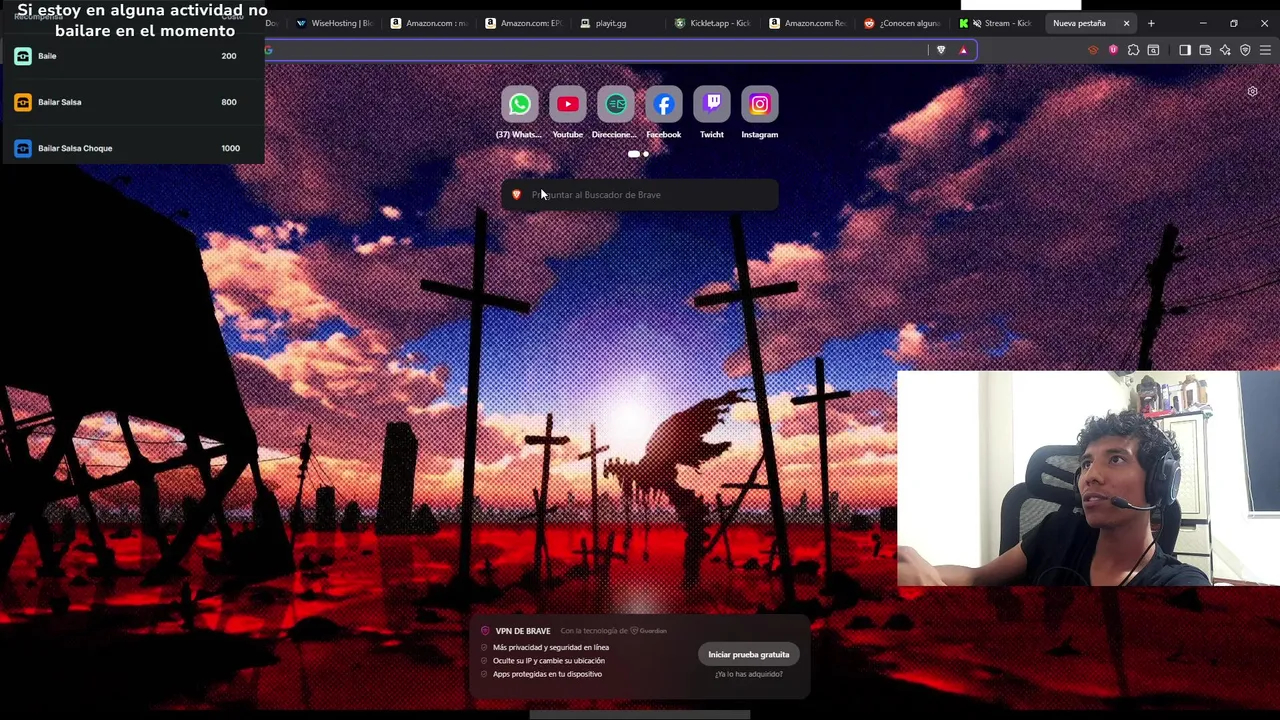Switch to the Amazon.com: Re tab

pyautogui.click(x=807, y=23)
